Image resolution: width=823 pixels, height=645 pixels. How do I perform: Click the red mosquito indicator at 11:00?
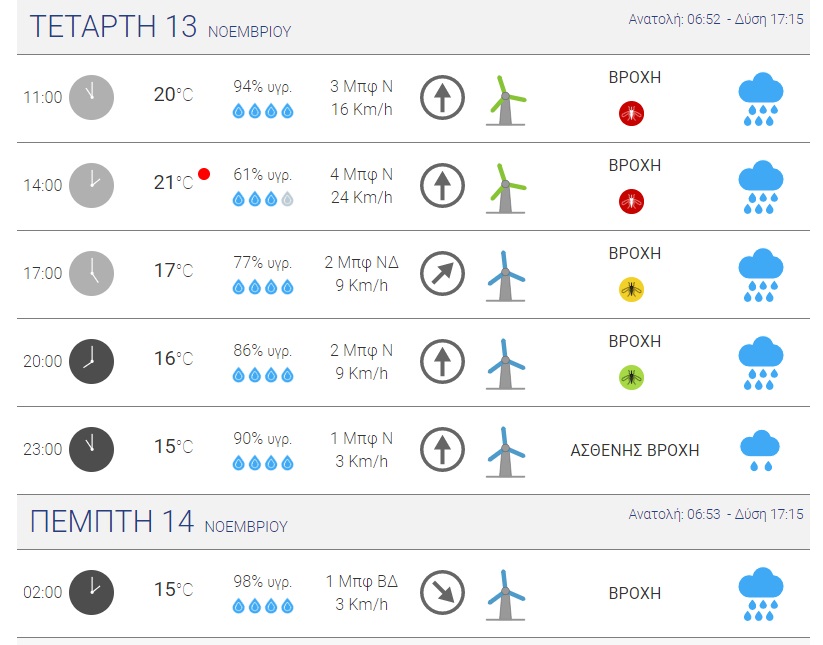pos(631,113)
